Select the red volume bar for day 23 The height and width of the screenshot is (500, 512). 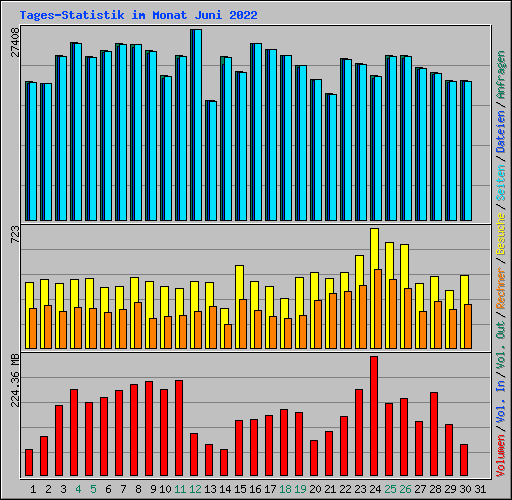[359, 432]
